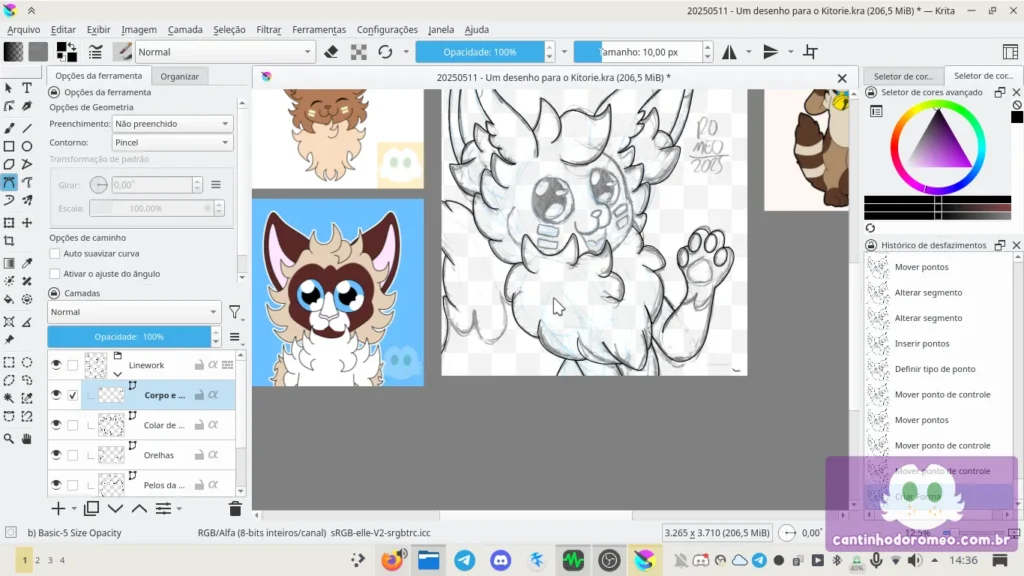Screen dimensions: 1024x576
Task: Add new layer with plus button
Action: point(58,508)
